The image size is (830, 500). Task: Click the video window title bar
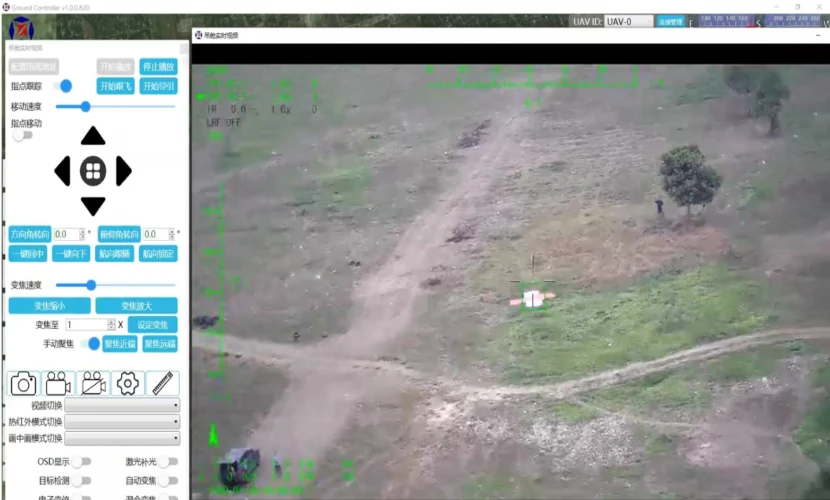pos(511,35)
